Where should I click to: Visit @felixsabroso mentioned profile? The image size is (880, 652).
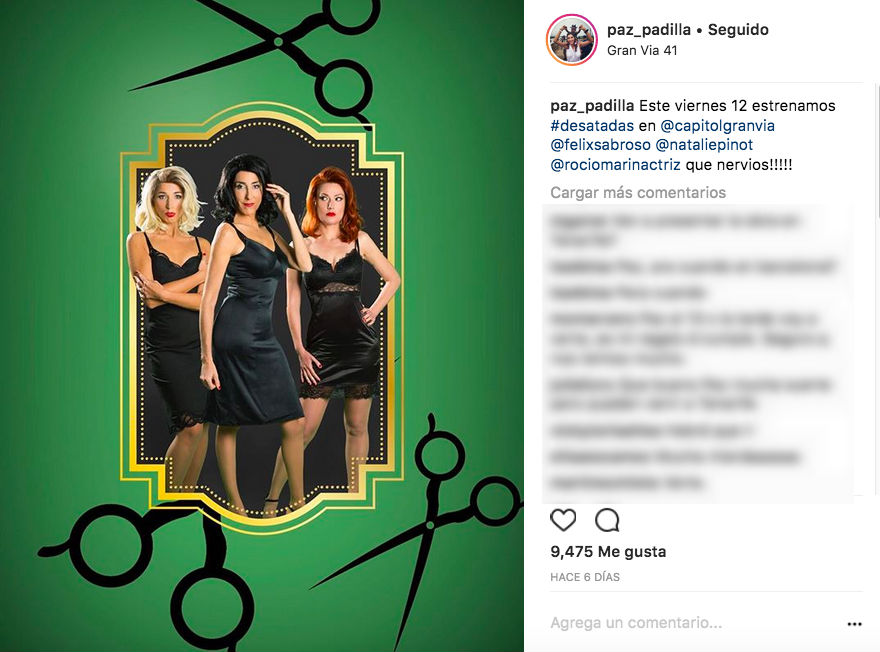click(x=600, y=145)
